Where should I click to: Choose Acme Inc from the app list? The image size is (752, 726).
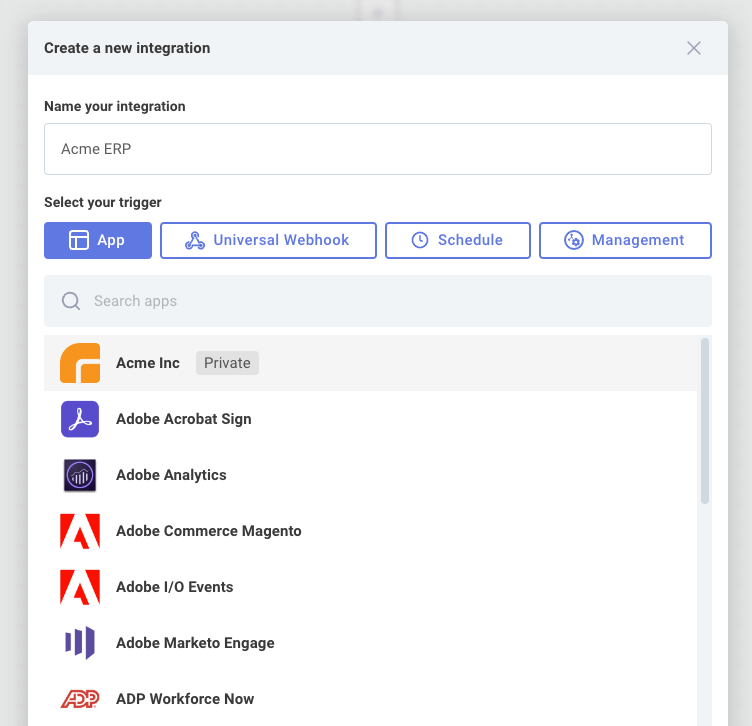(x=370, y=363)
